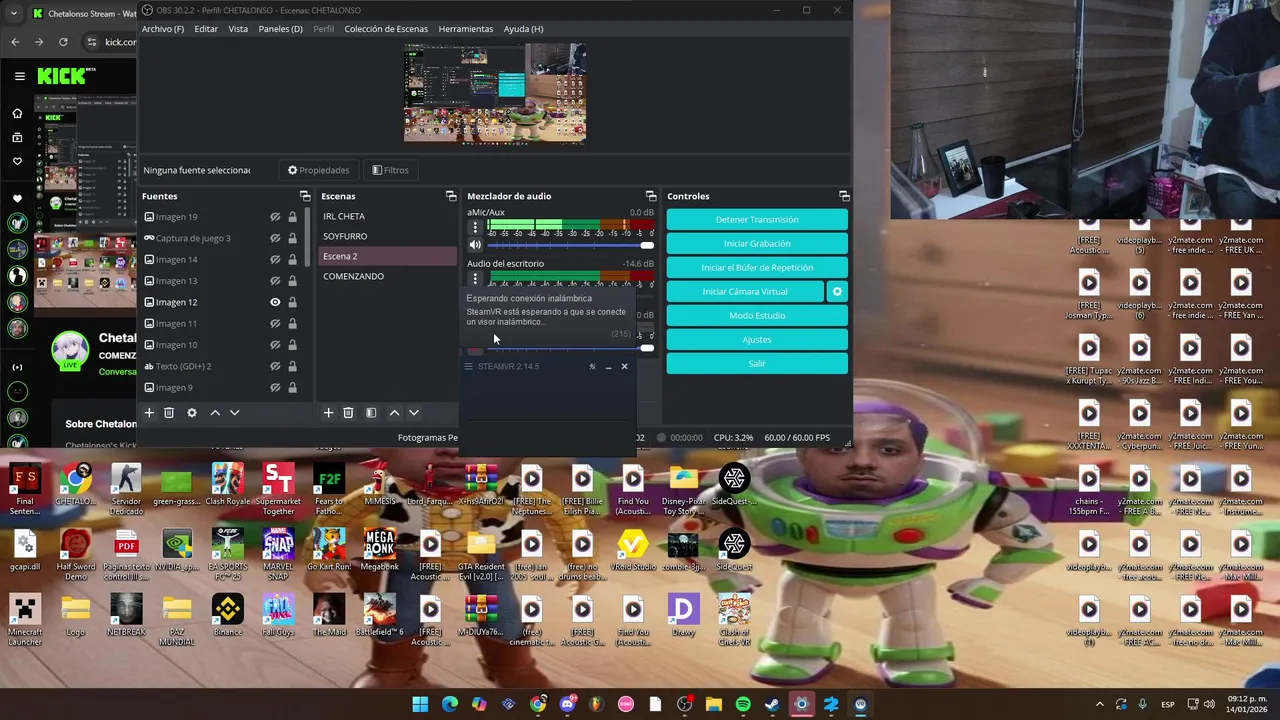Show the Imagen 14 source

pos(275,259)
